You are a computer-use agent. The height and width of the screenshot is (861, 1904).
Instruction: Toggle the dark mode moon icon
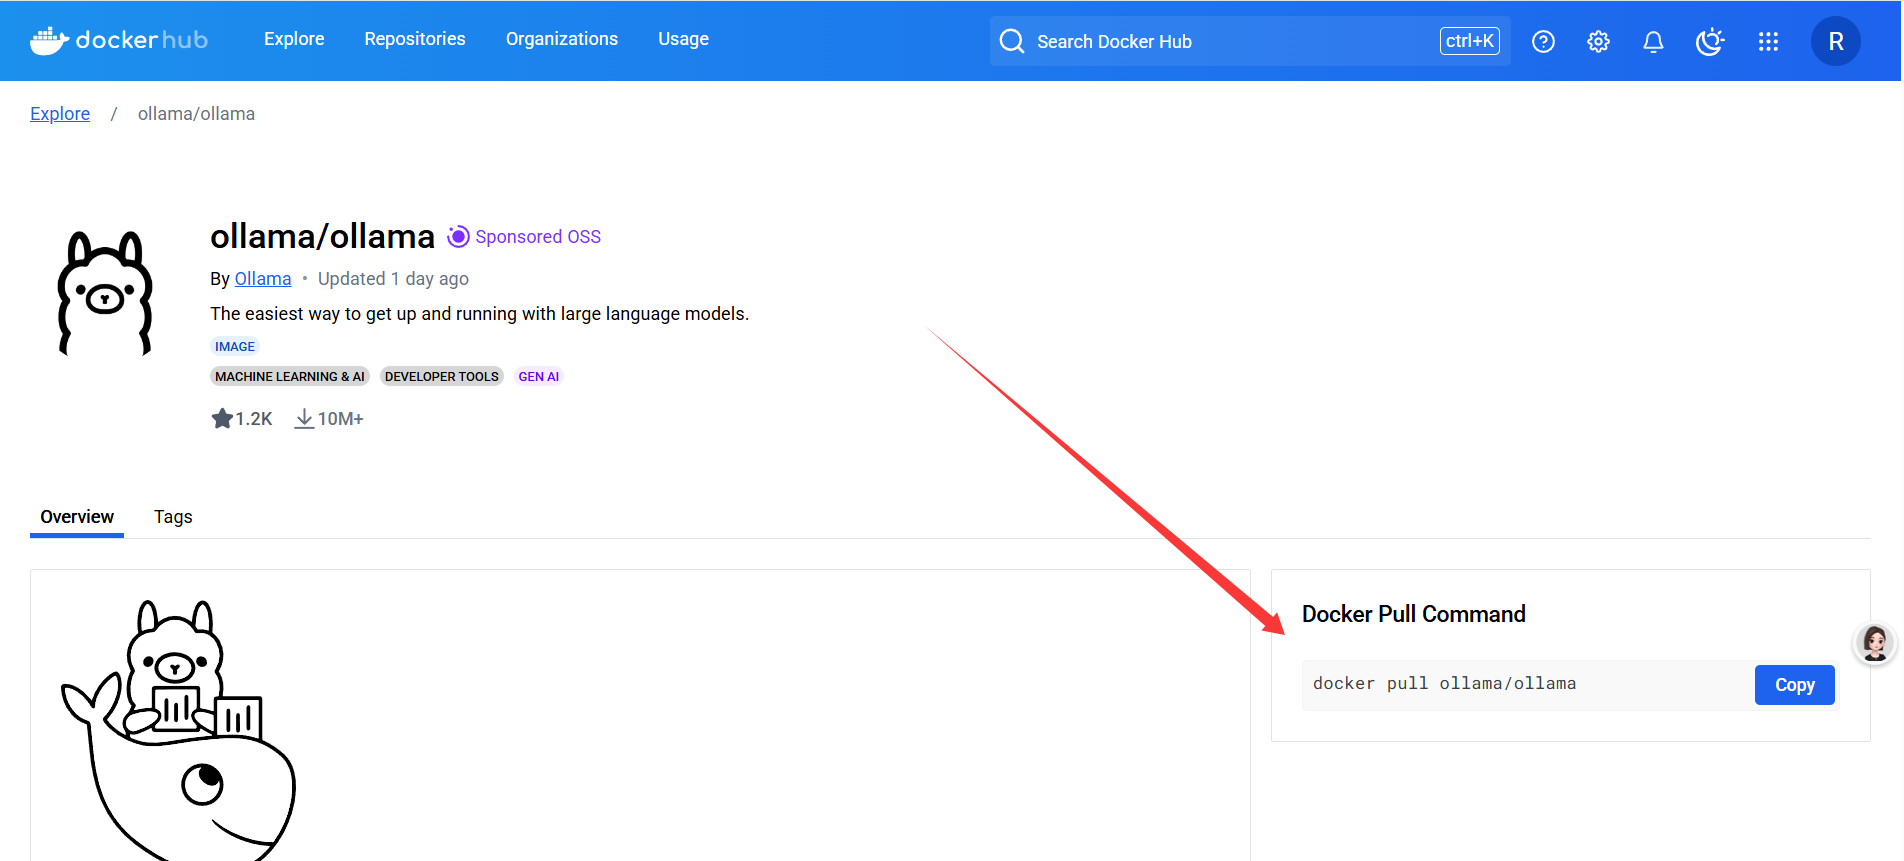click(x=1710, y=41)
